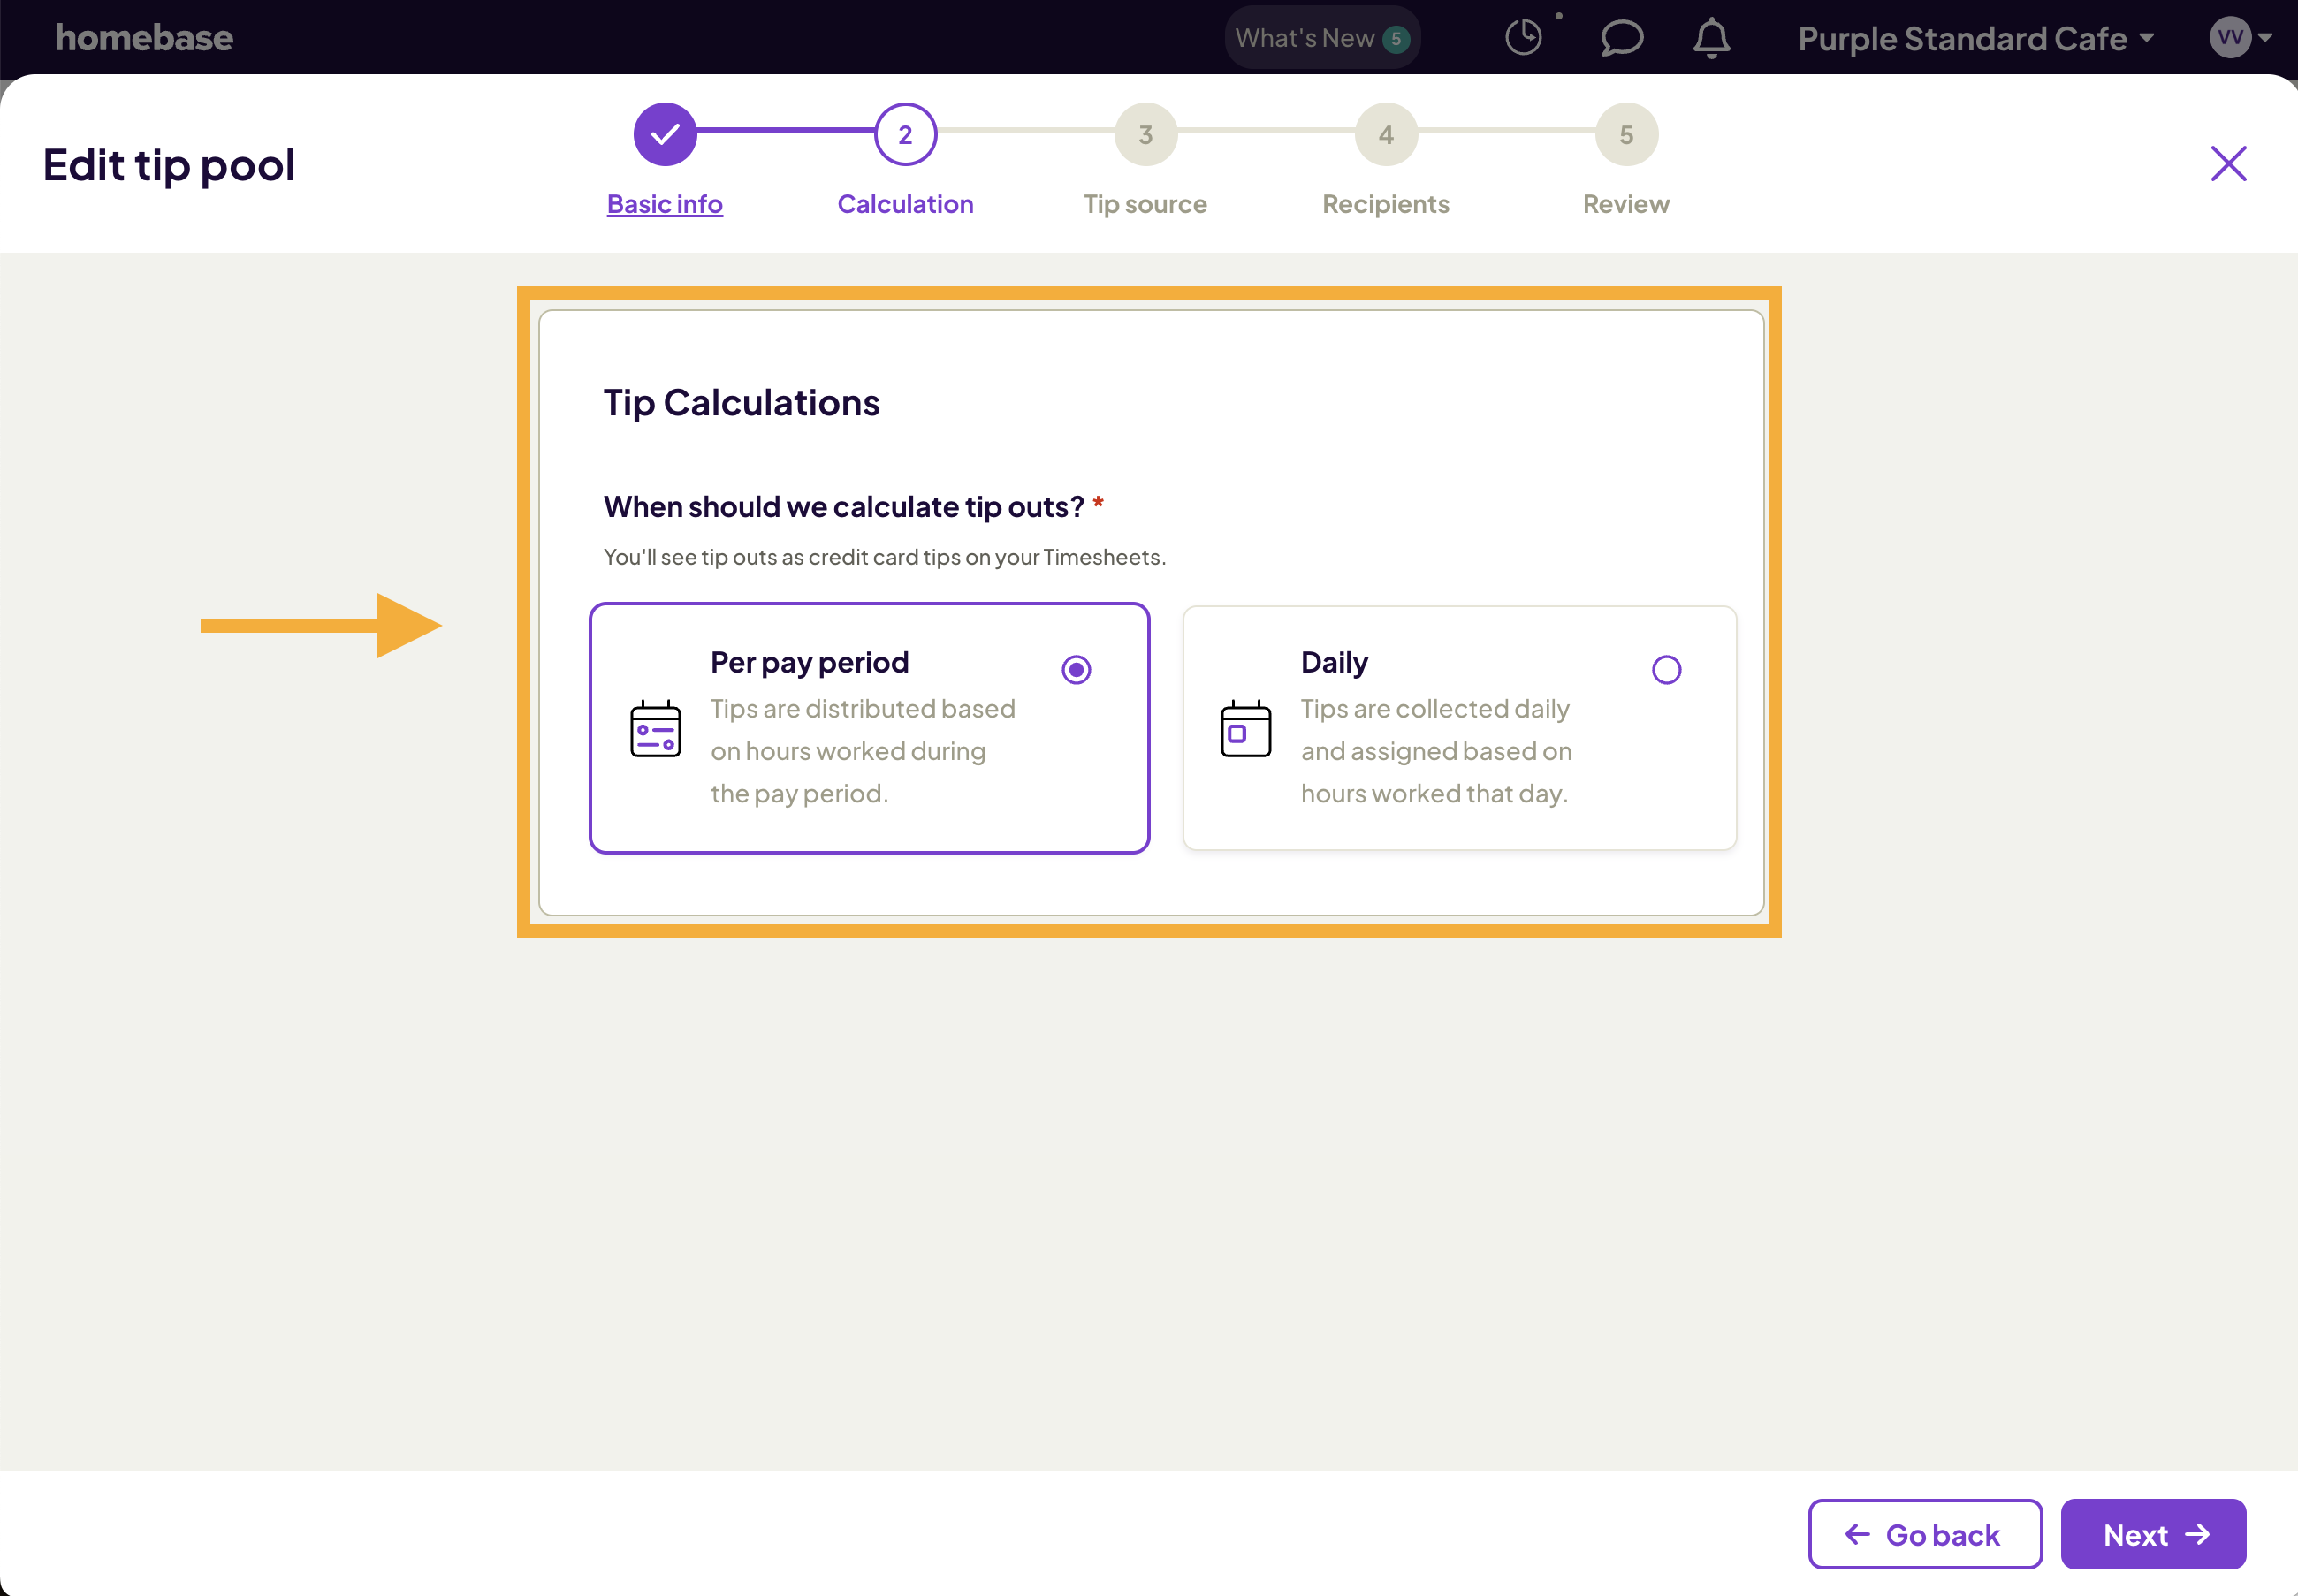Expand the VV account avatar menu
Image resolution: width=2298 pixels, height=1596 pixels.
2240,37
